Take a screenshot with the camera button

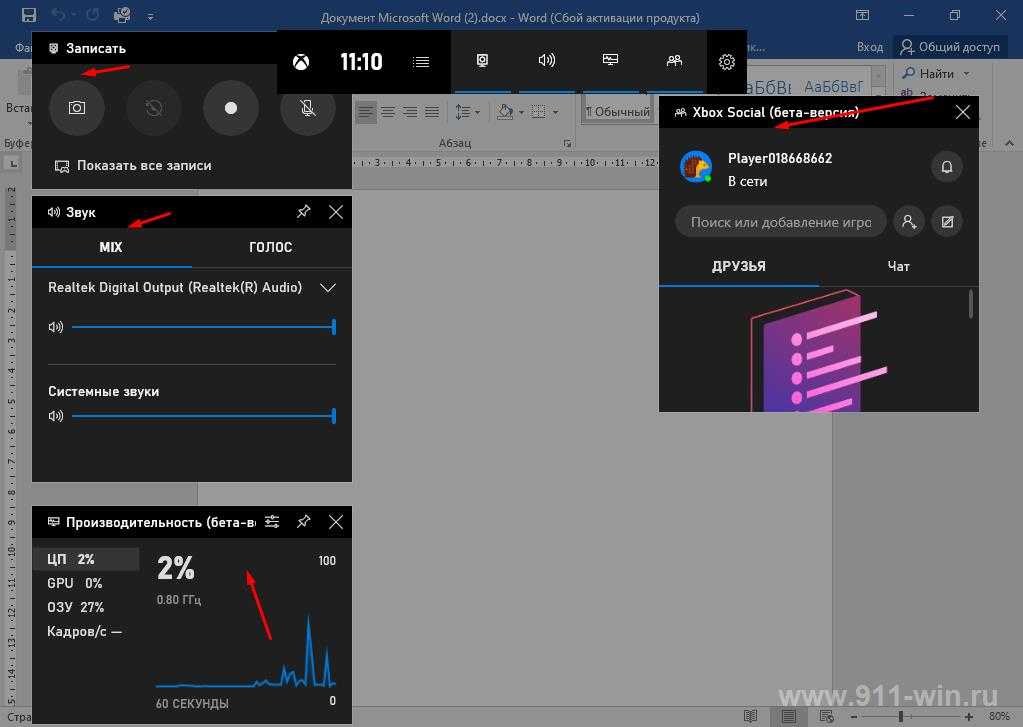point(77,108)
